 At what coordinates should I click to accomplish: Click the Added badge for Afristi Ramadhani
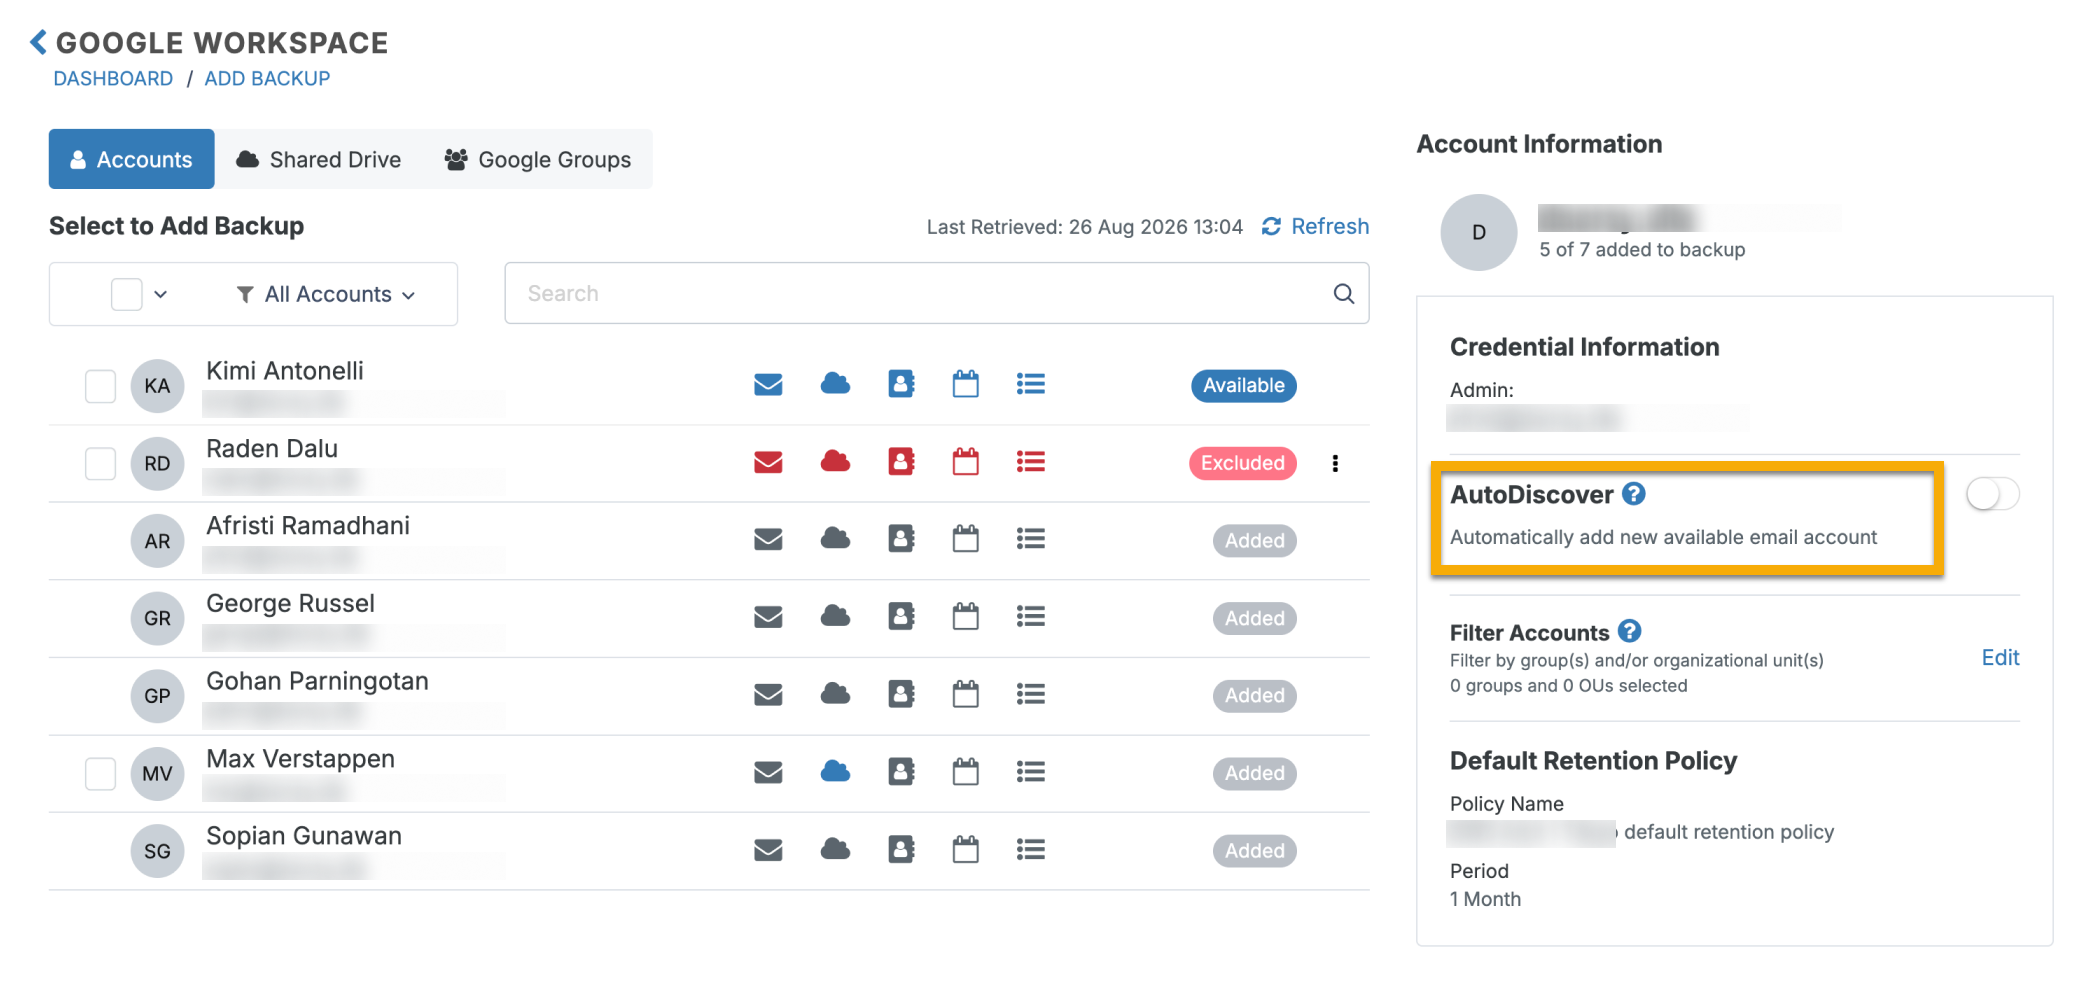tap(1254, 541)
